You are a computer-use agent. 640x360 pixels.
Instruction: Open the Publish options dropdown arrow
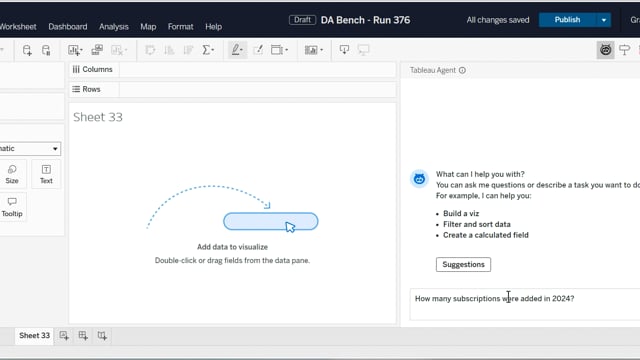pos(604,20)
